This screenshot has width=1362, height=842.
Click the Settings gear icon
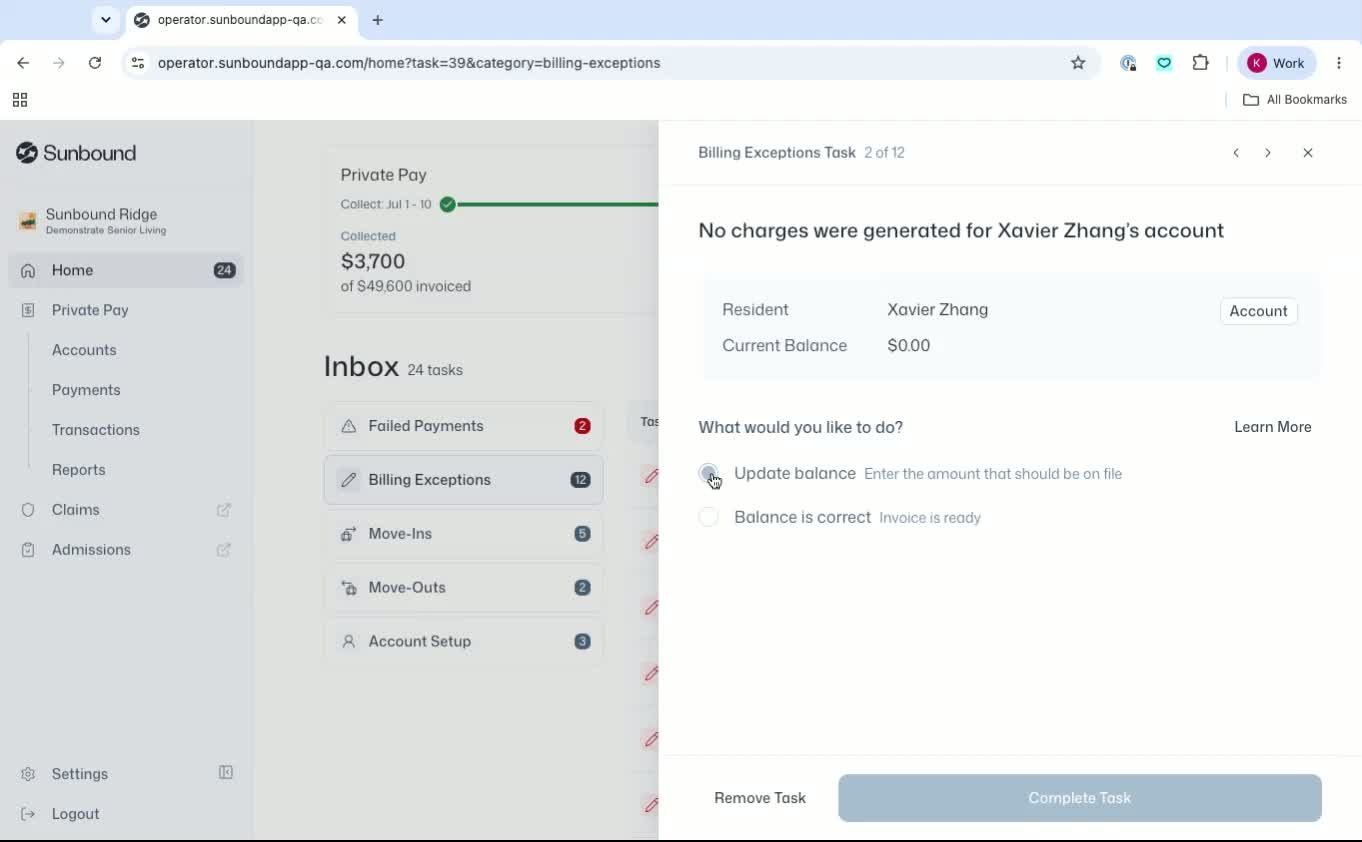28,774
